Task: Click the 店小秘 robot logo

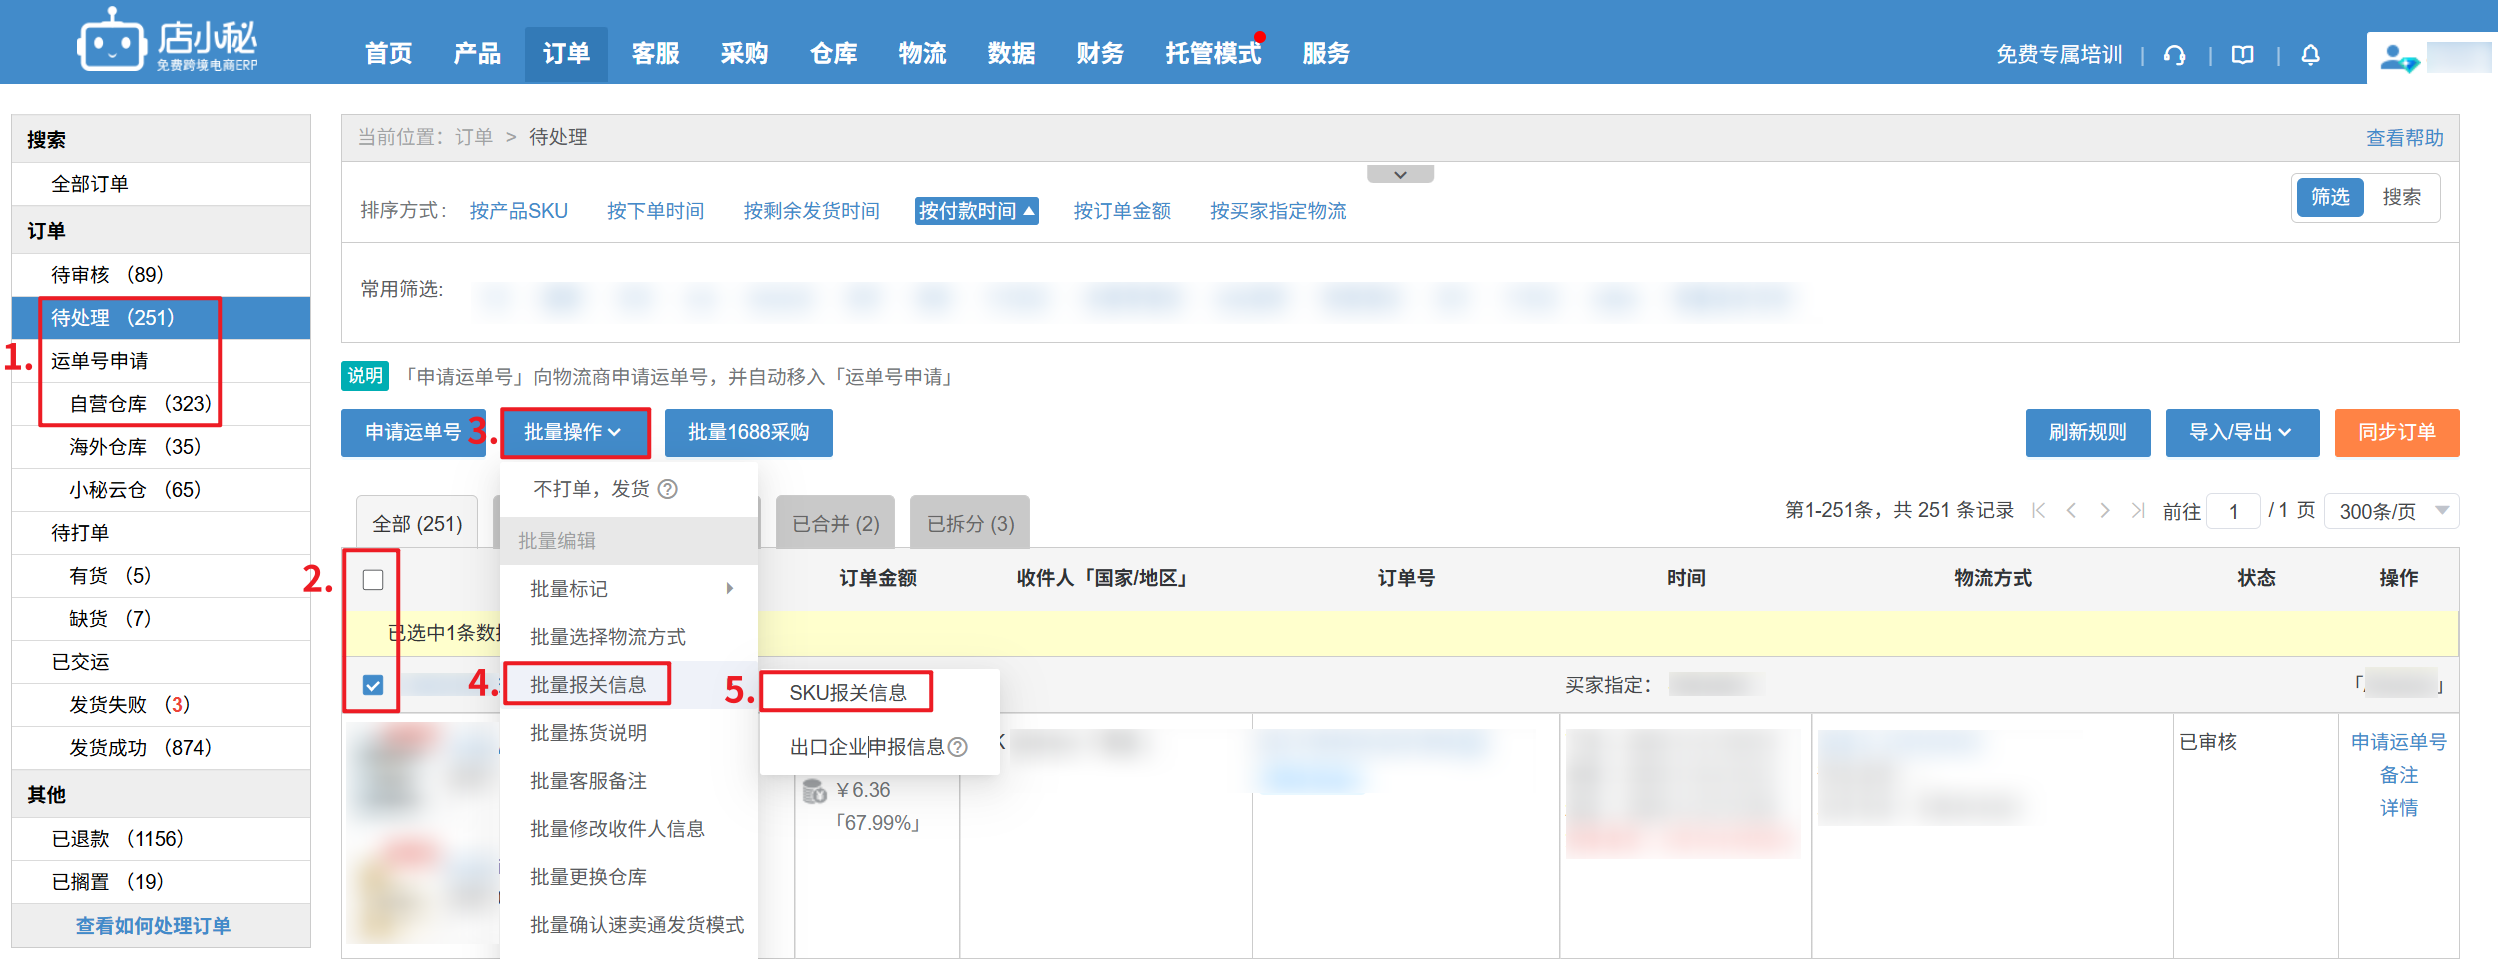Action: [110, 42]
